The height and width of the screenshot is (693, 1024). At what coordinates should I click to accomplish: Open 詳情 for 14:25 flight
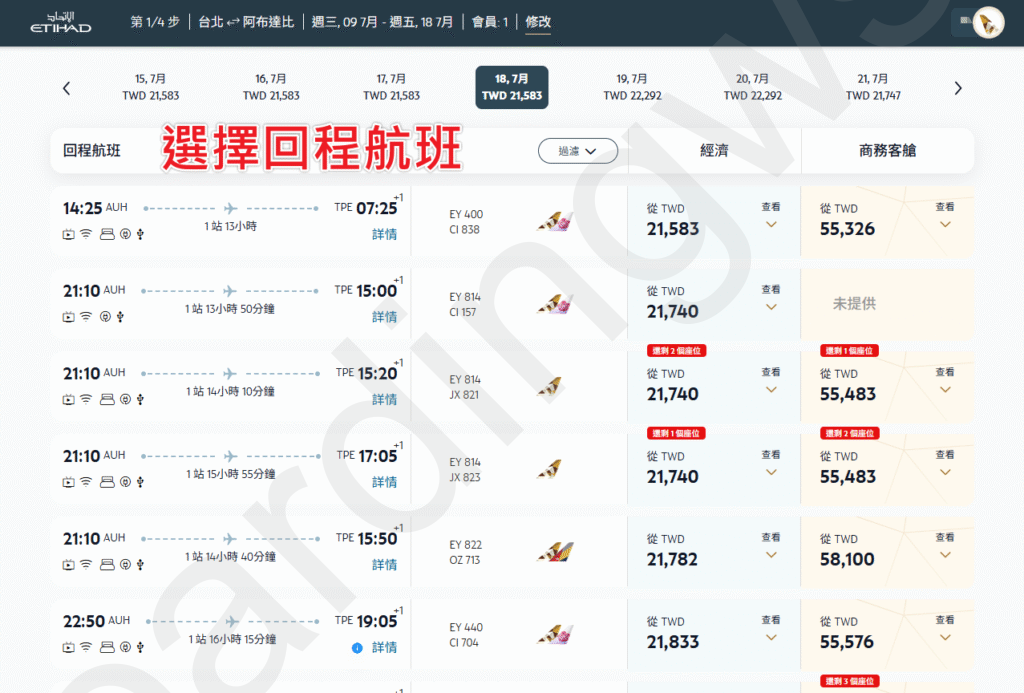[385, 234]
